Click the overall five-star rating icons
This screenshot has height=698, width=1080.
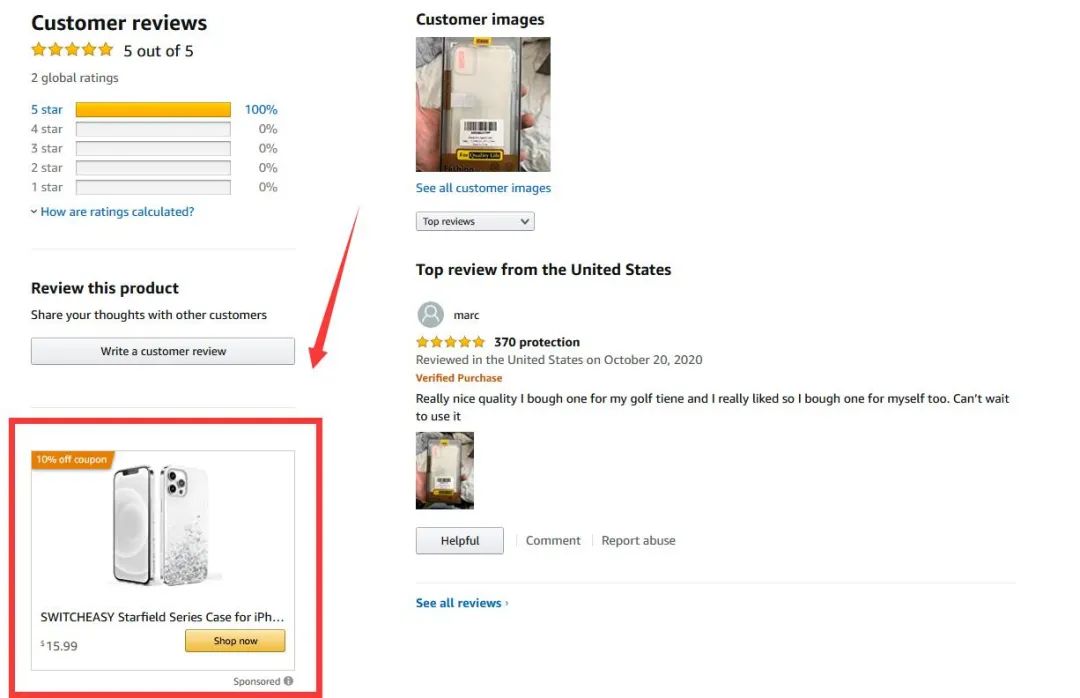(72, 50)
